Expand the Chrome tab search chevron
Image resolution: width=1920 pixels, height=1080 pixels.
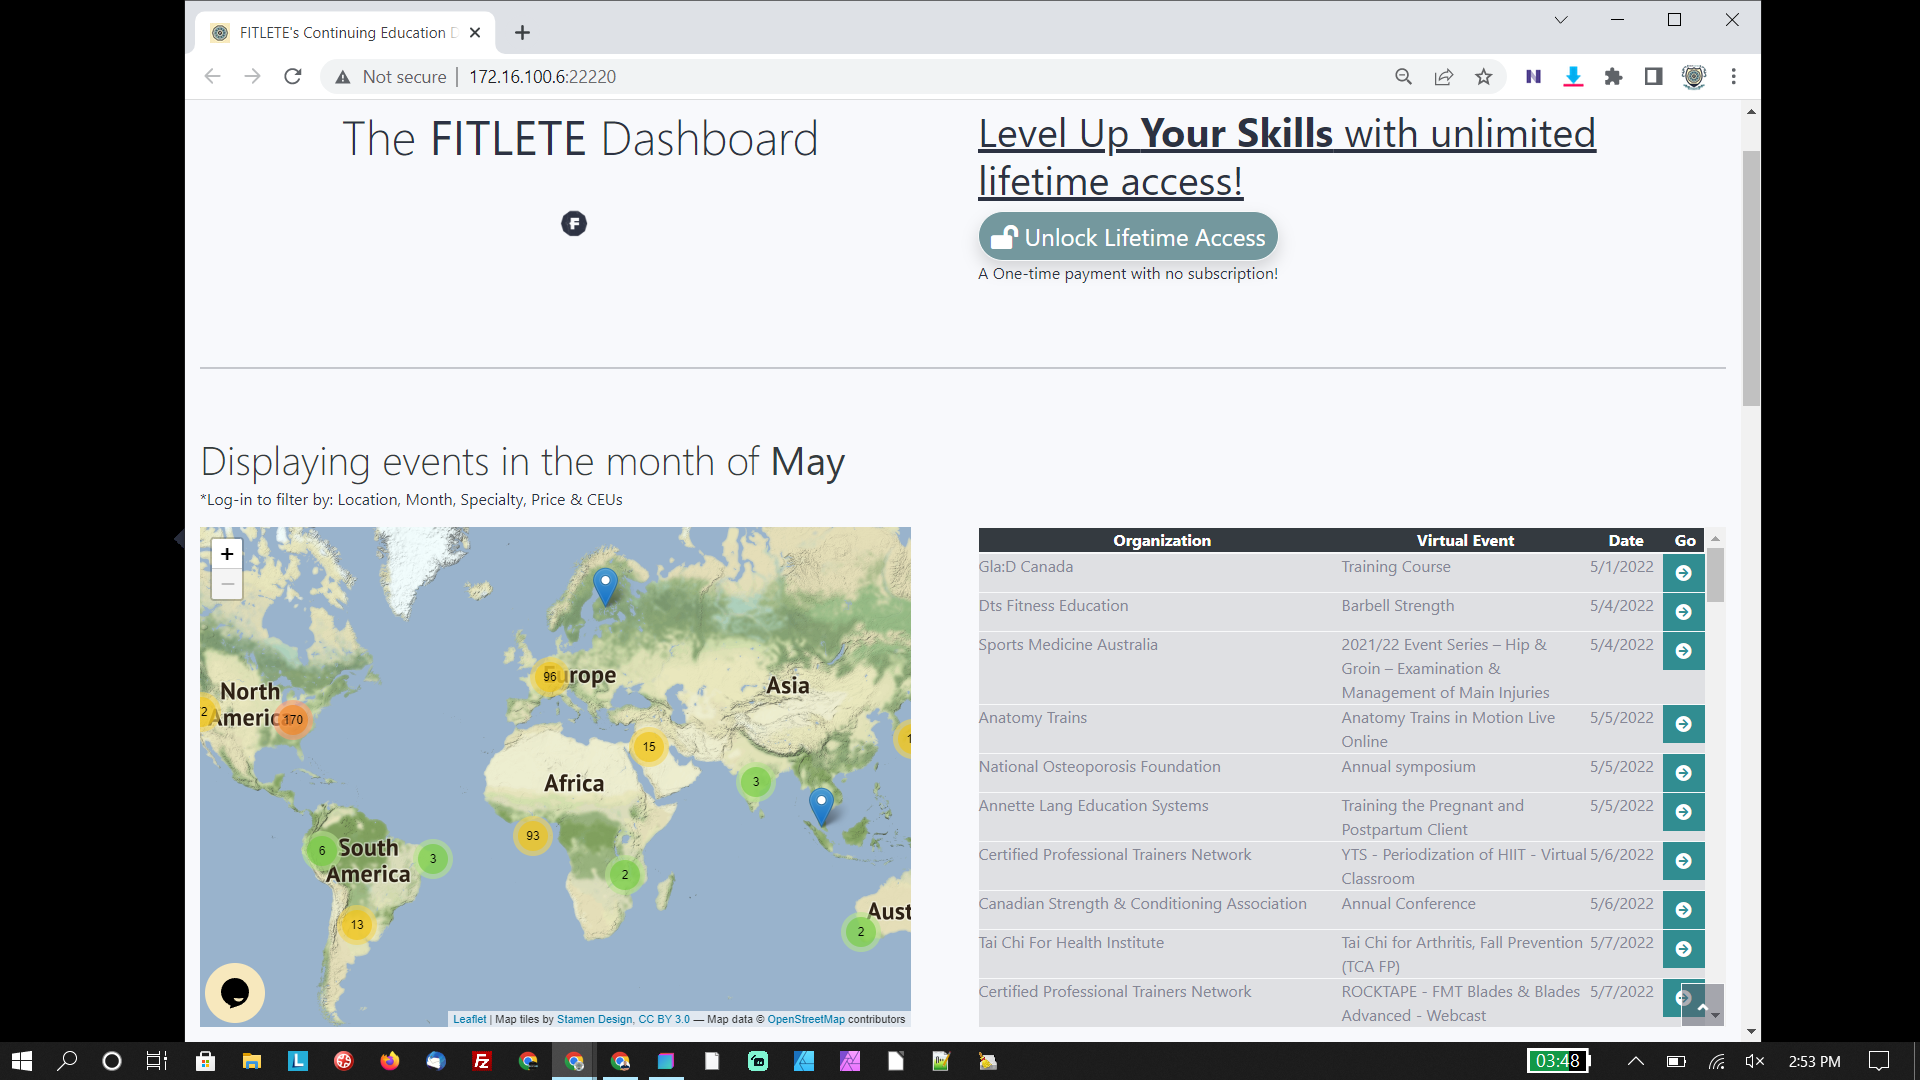point(1560,20)
